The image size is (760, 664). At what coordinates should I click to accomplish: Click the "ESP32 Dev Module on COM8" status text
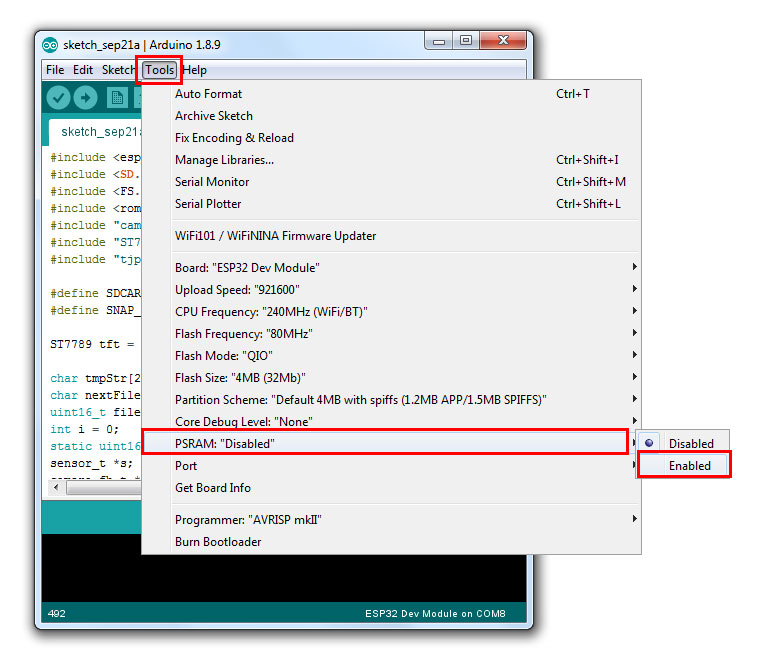click(x=435, y=614)
